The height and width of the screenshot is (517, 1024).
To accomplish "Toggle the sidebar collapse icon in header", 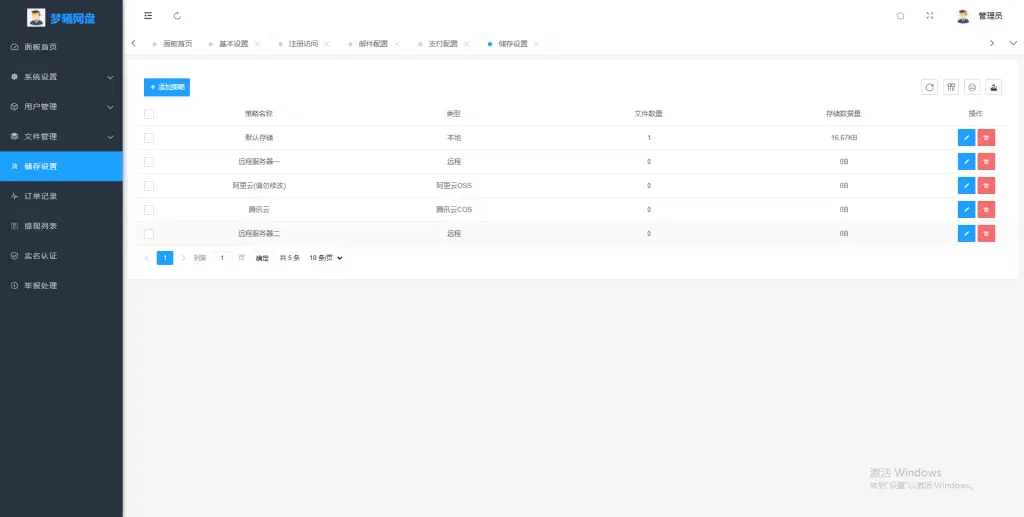I will [148, 16].
